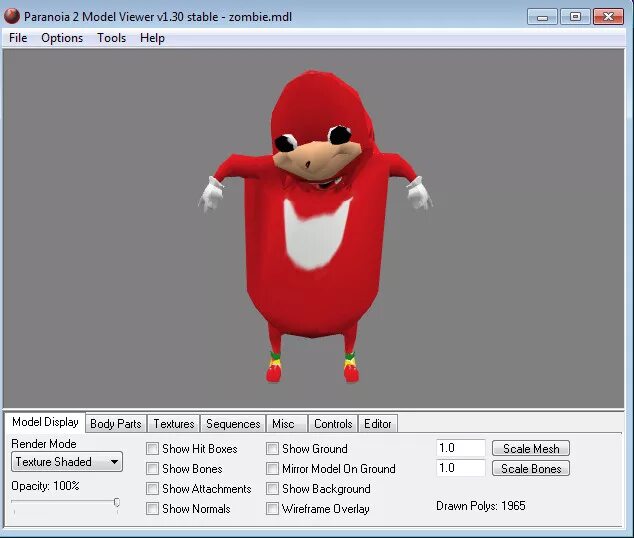Click the Scale Mesh button
The image size is (634, 538).
coord(531,449)
